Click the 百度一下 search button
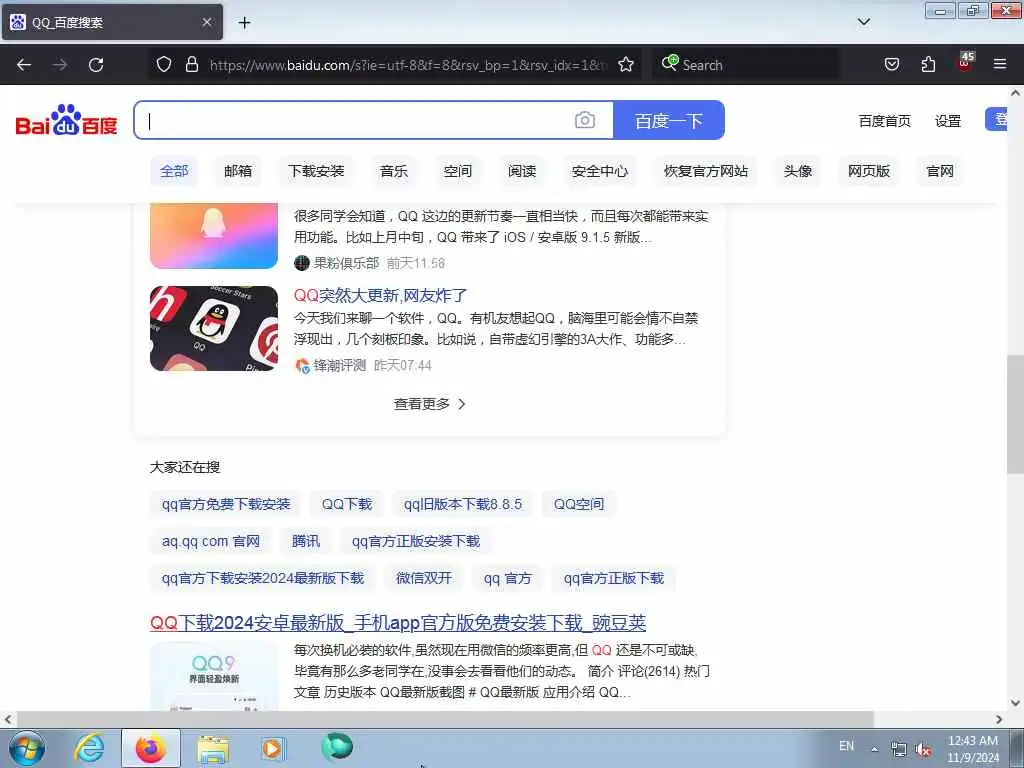Image resolution: width=1024 pixels, height=768 pixels. click(669, 120)
